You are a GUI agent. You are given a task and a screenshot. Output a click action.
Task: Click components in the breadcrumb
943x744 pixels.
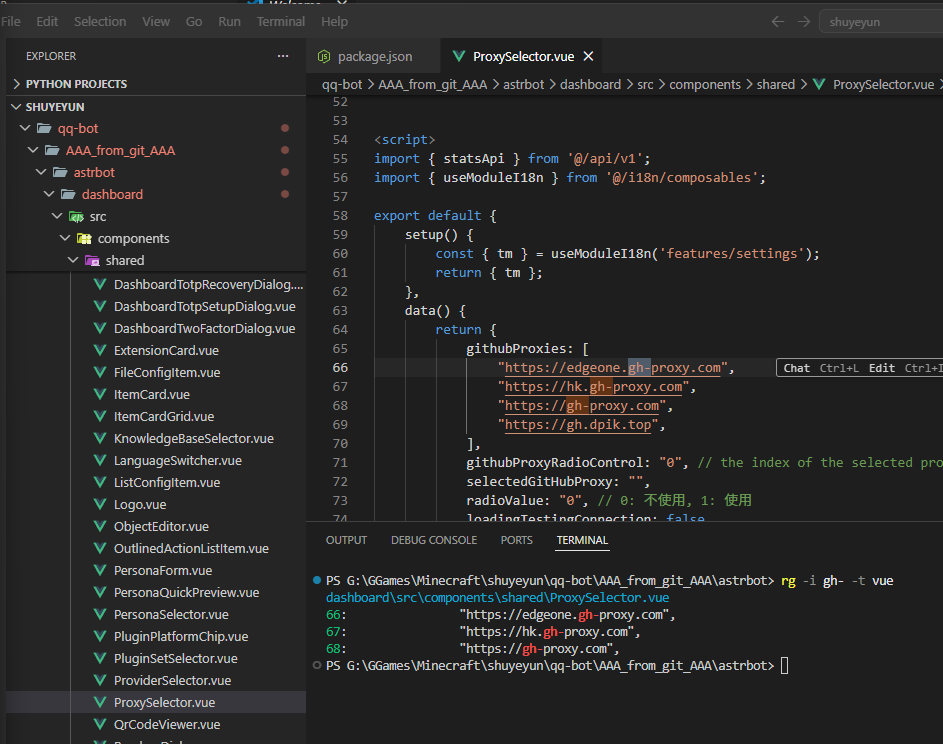pos(705,85)
